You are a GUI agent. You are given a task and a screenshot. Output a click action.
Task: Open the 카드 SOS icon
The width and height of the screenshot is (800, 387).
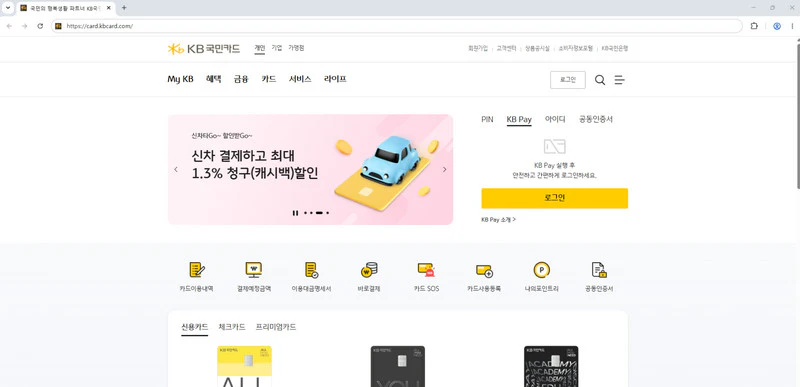tap(426, 270)
